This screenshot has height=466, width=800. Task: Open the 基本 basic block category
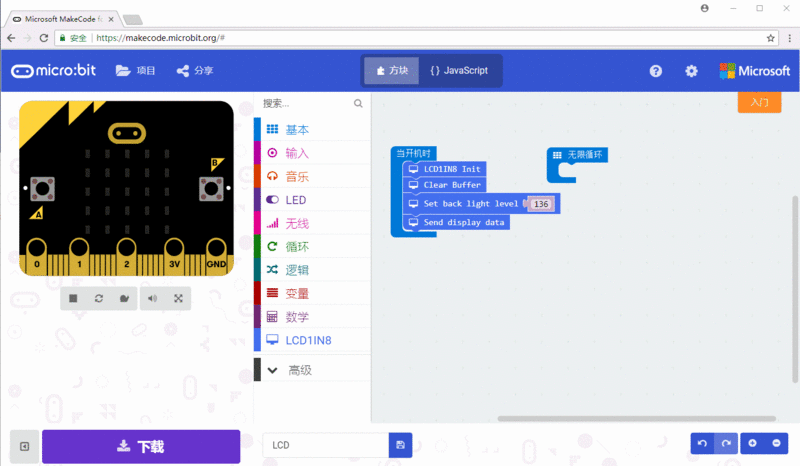pyautogui.click(x=312, y=130)
